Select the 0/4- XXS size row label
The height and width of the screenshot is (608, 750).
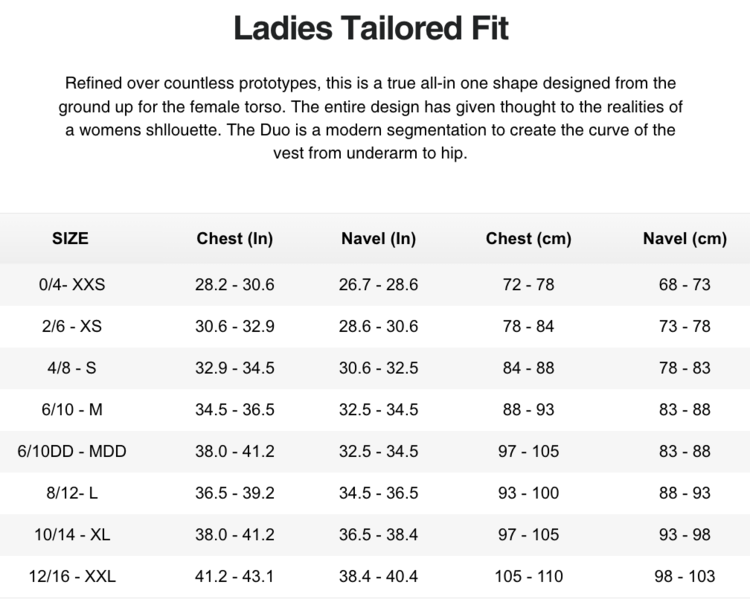click(x=72, y=285)
